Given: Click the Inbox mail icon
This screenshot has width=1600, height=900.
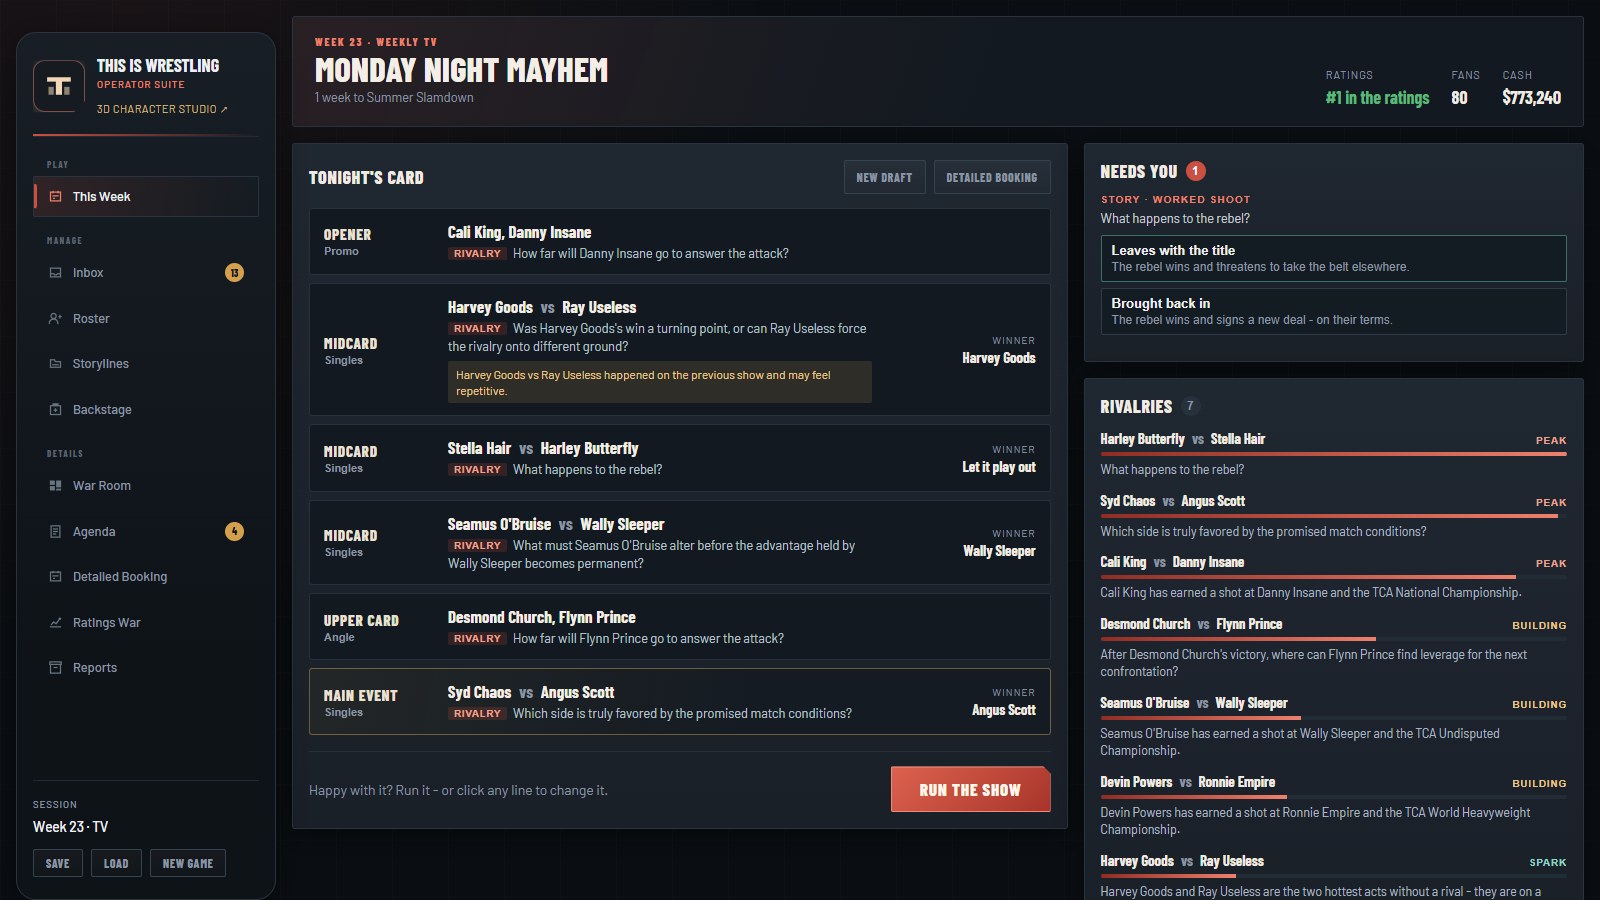Looking at the screenshot, I should 56,273.
